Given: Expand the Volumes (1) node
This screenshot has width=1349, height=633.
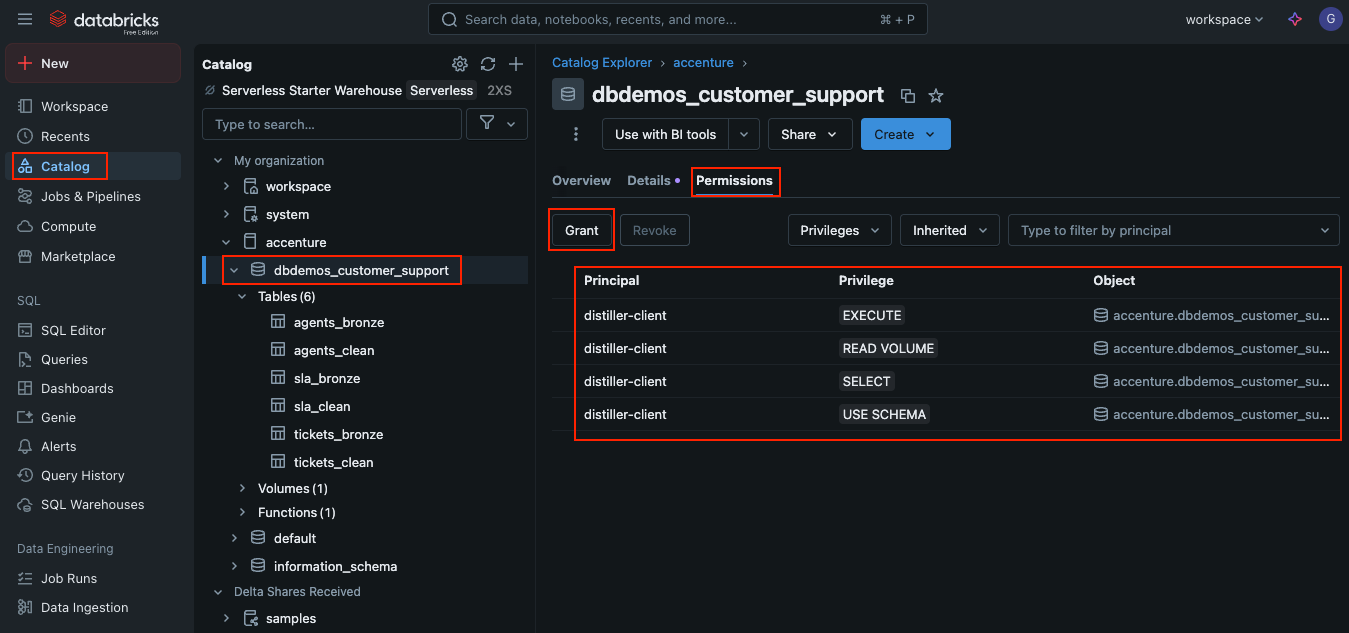Looking at the screenshot, I should 242,489.
